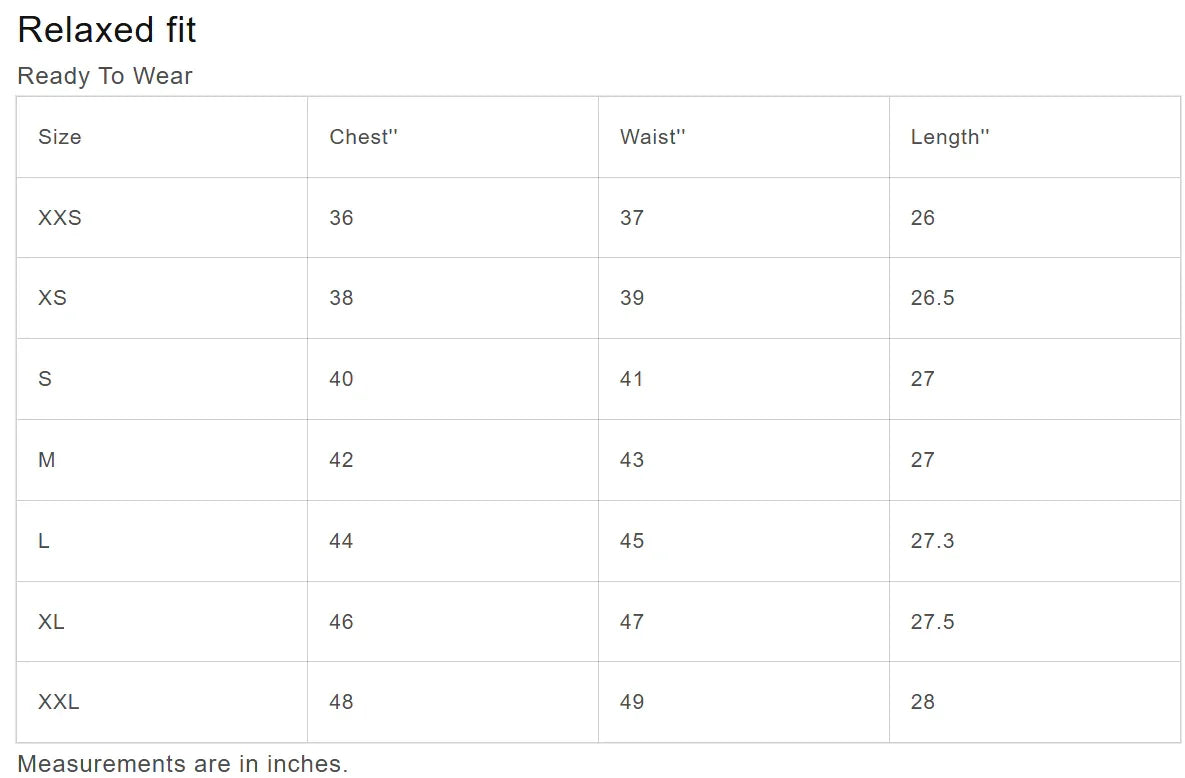
Task: Pick the M size row label
Action: (47, 460)
